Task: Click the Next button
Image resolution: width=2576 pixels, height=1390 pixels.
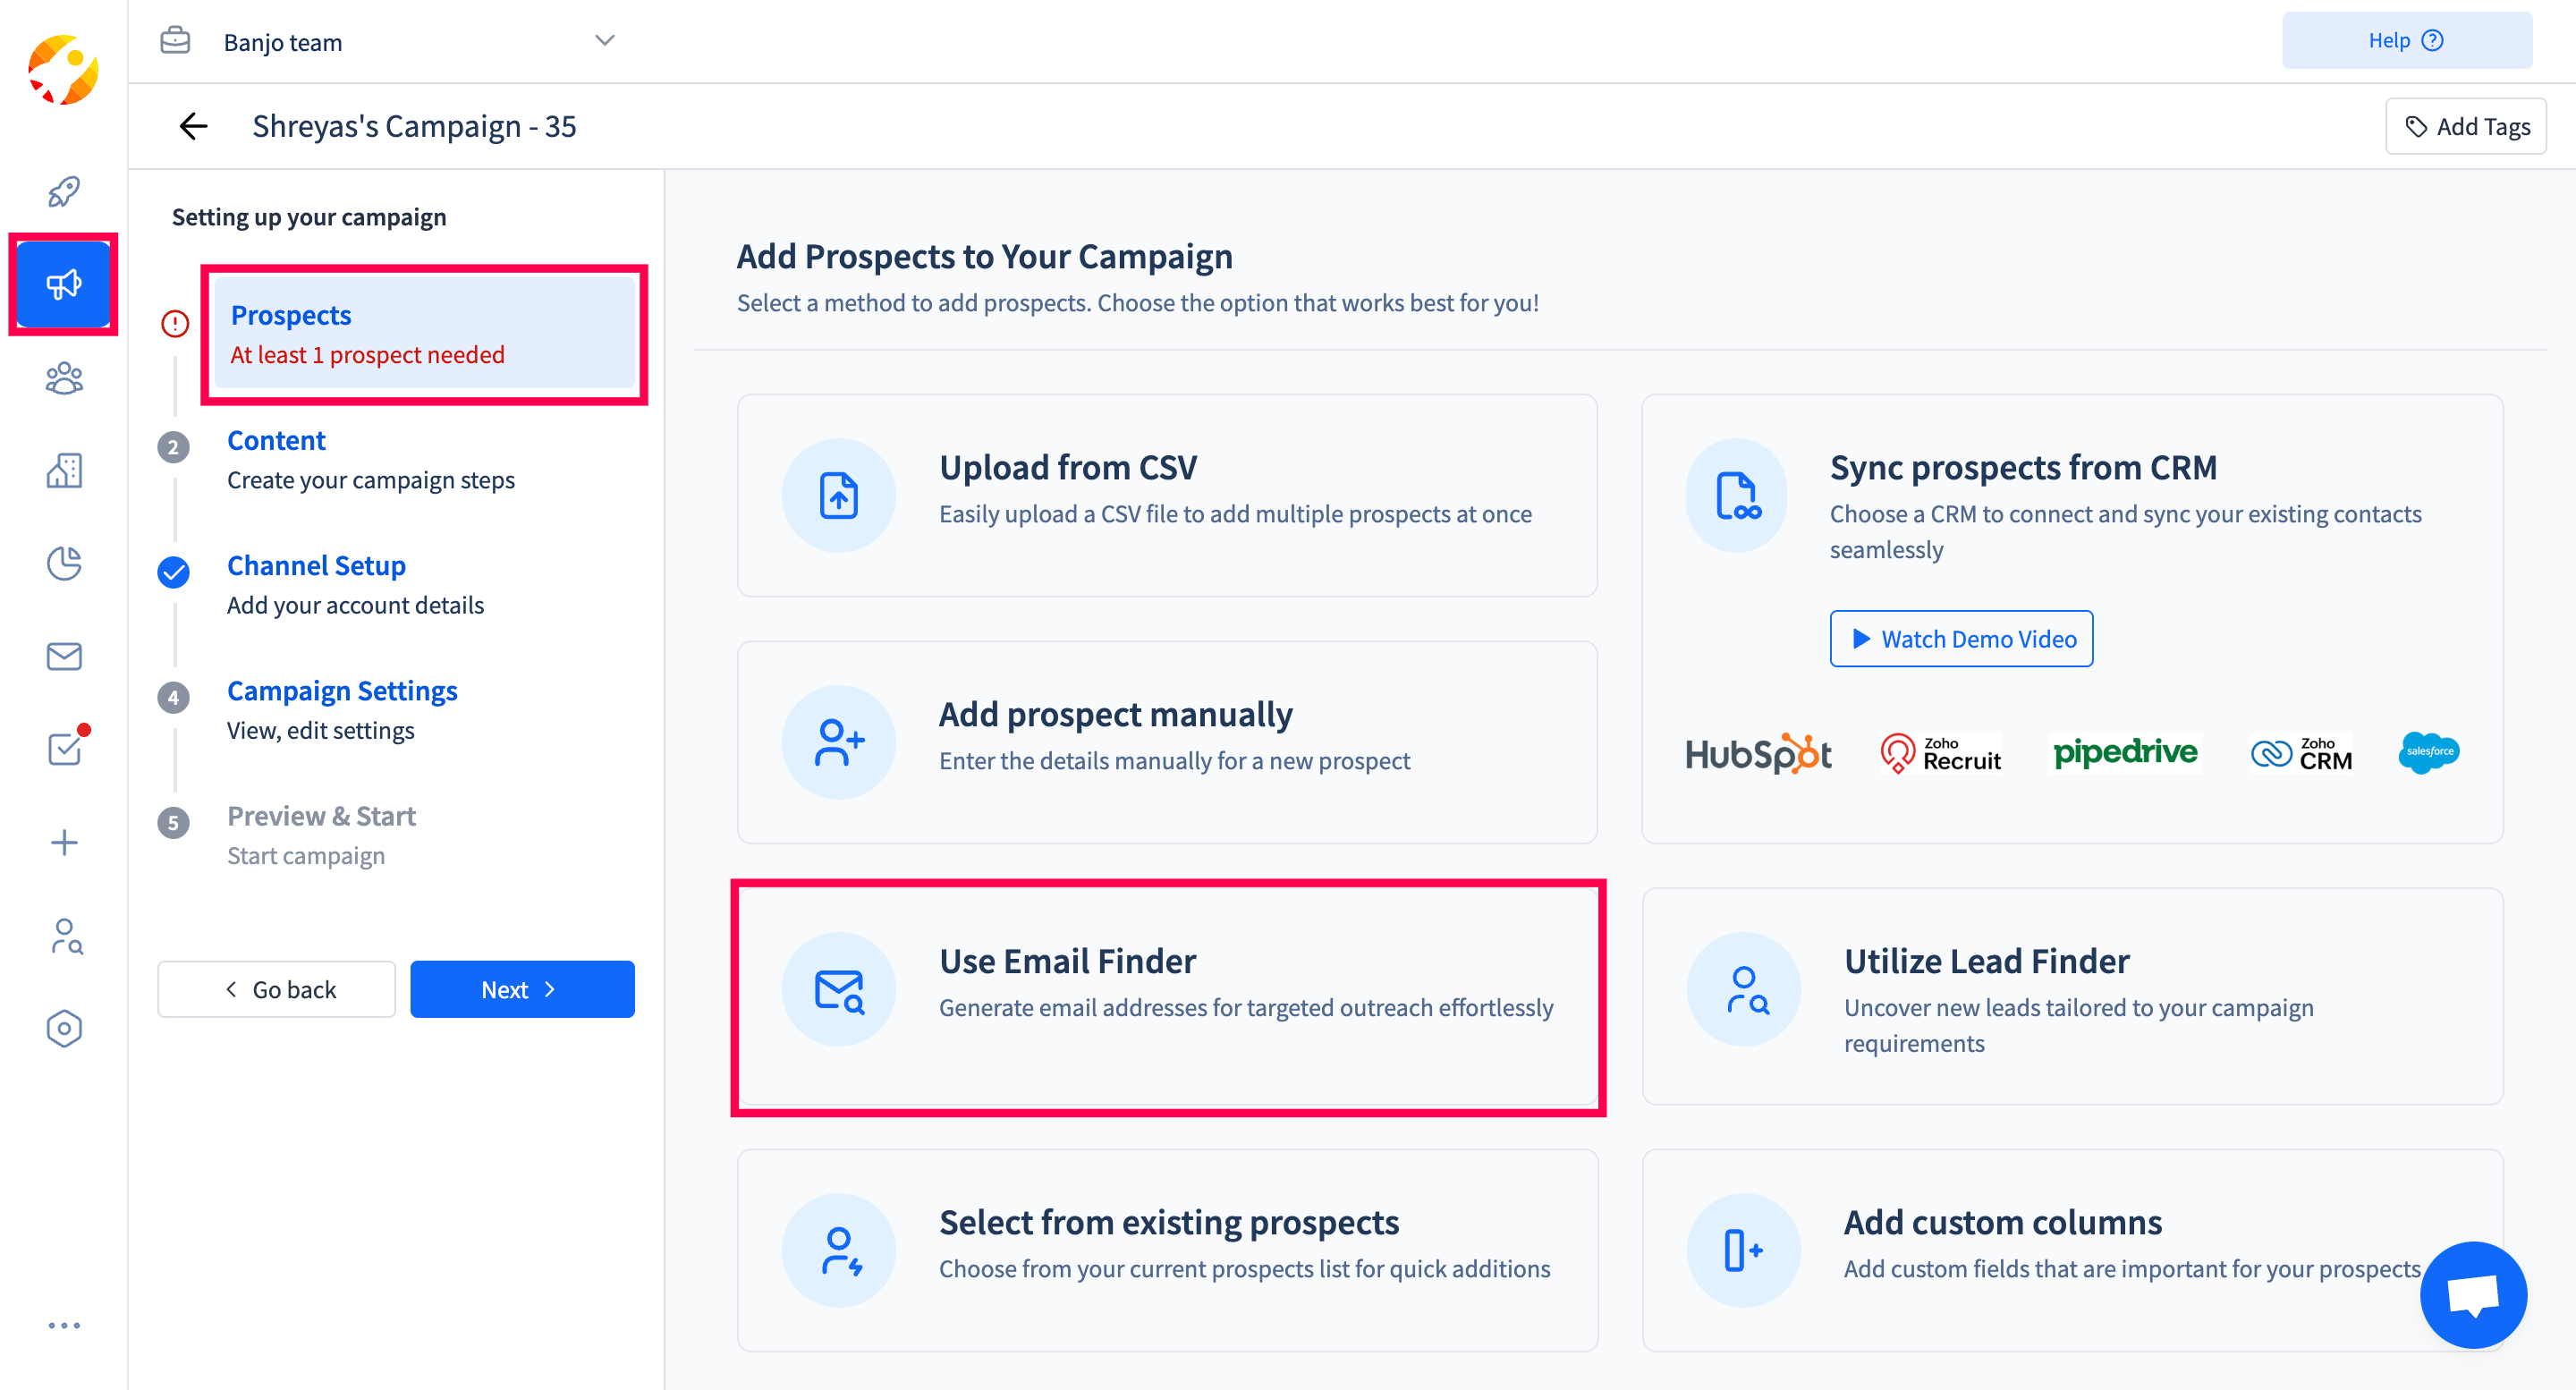Action: pyautogui.click(x=521, y=989)
